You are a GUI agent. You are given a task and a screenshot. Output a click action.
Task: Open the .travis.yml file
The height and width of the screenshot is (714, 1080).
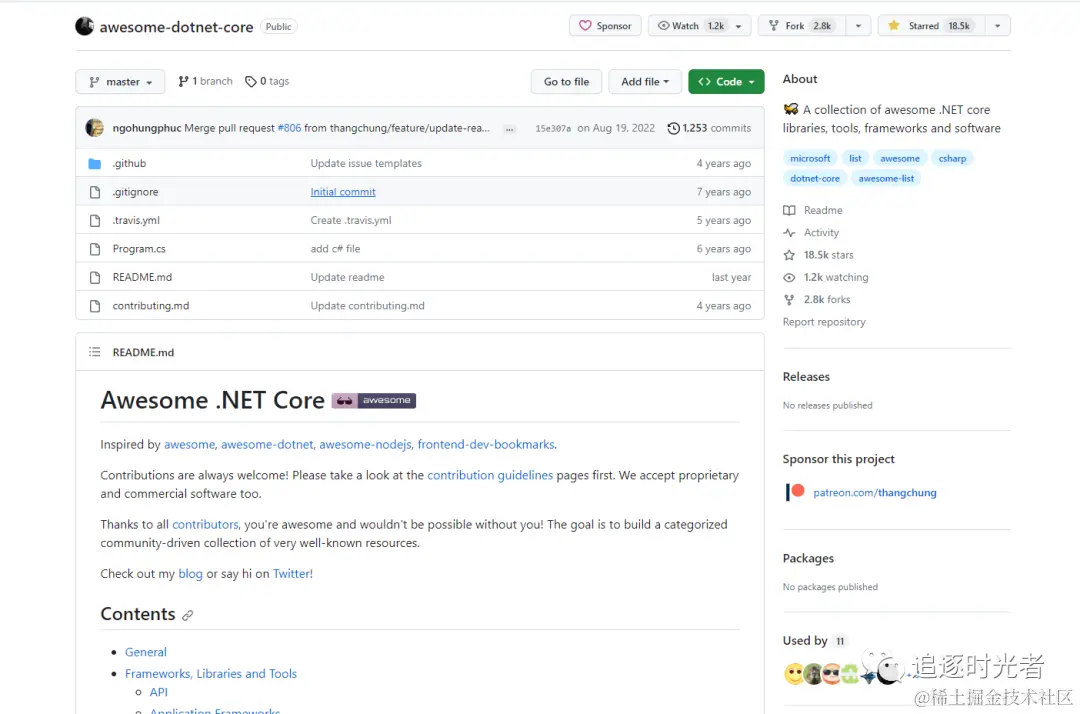click(136, 220)
